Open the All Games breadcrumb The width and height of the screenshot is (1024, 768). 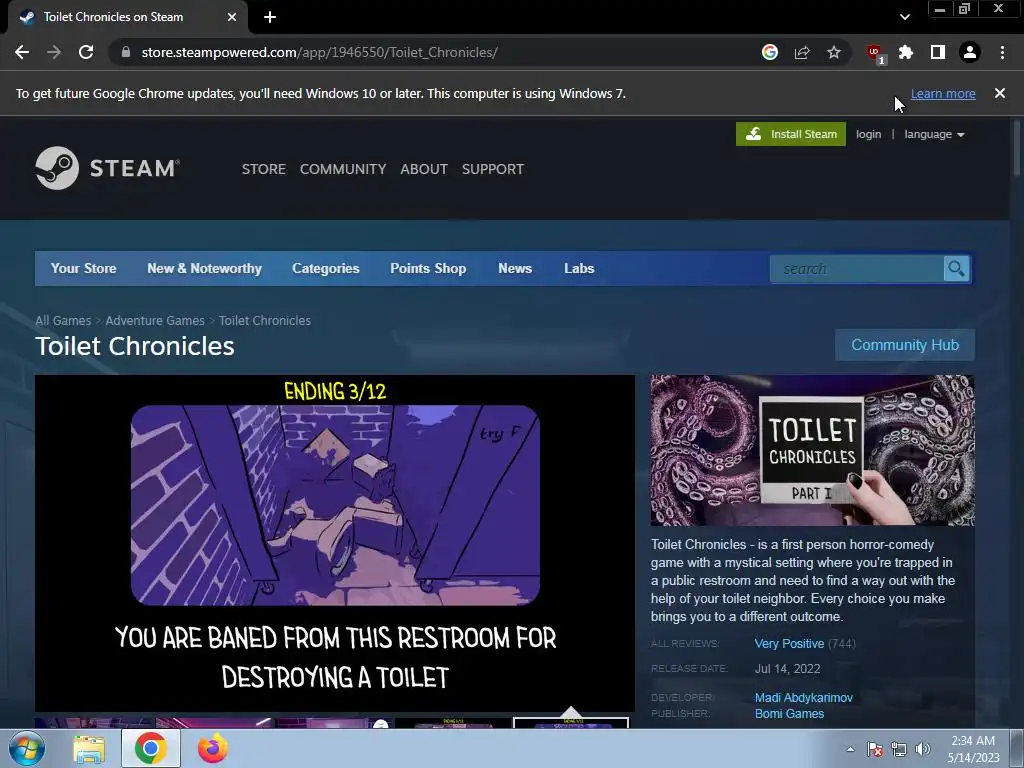tap(63, 321)
